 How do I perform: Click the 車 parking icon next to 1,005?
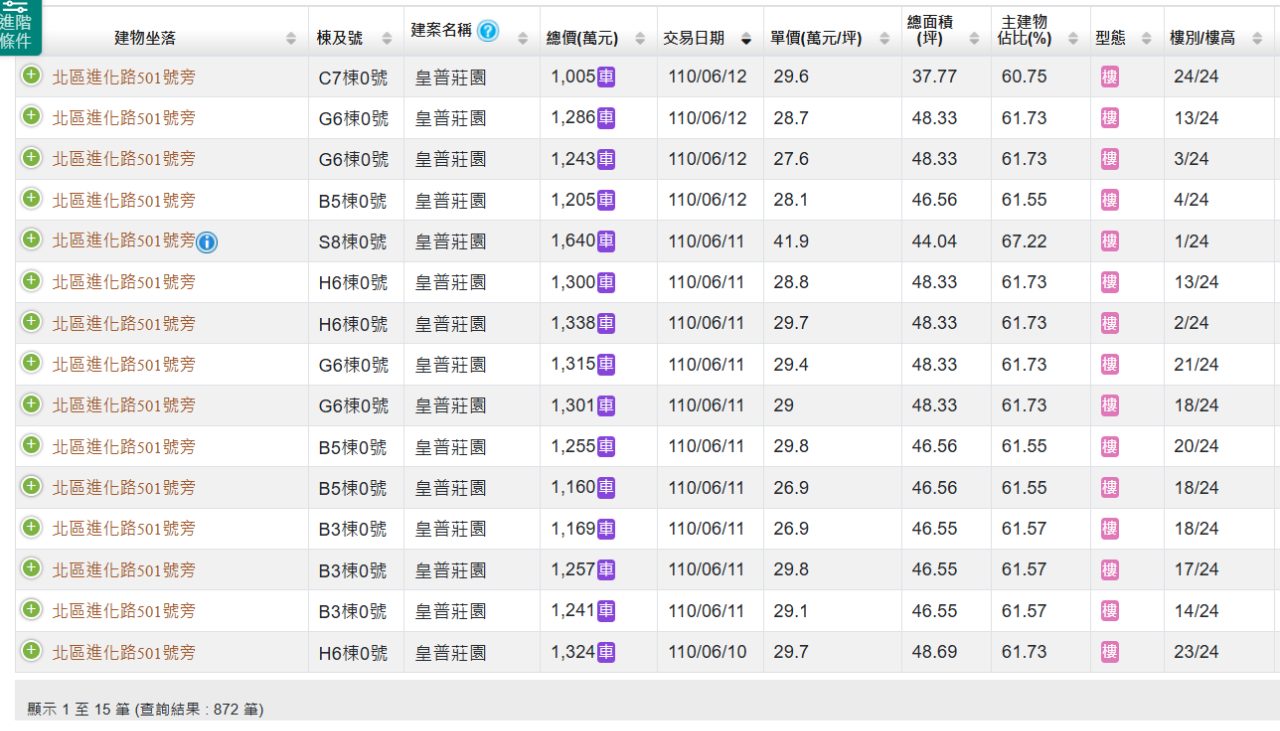coord(606,77)
